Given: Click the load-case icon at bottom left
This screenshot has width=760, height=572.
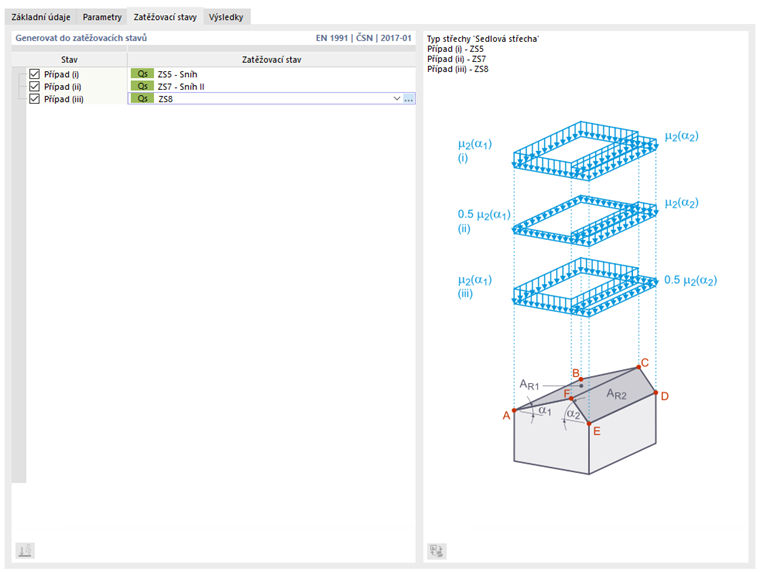Looking at the screenshot, I should (25, 551).
